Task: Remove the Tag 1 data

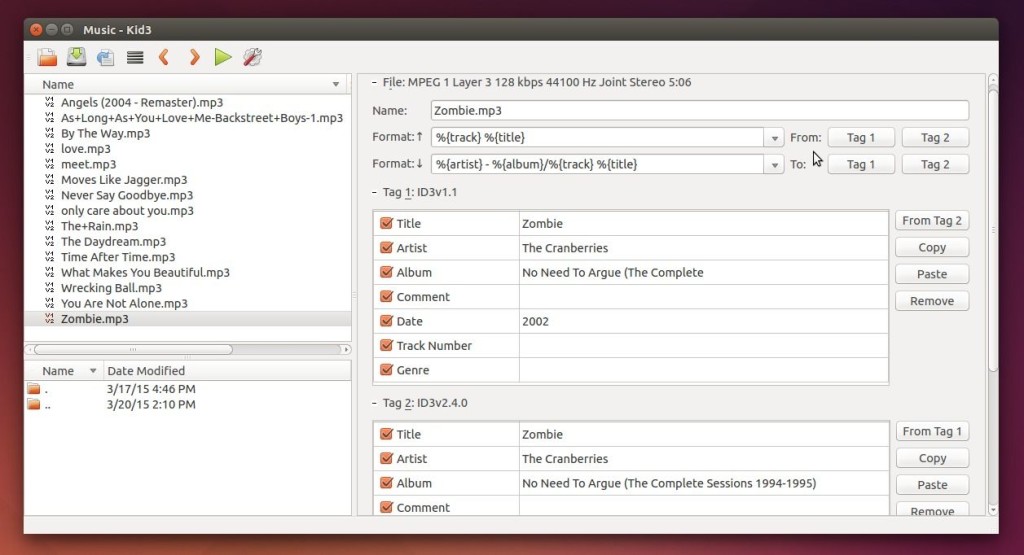Action: [932, 301]
